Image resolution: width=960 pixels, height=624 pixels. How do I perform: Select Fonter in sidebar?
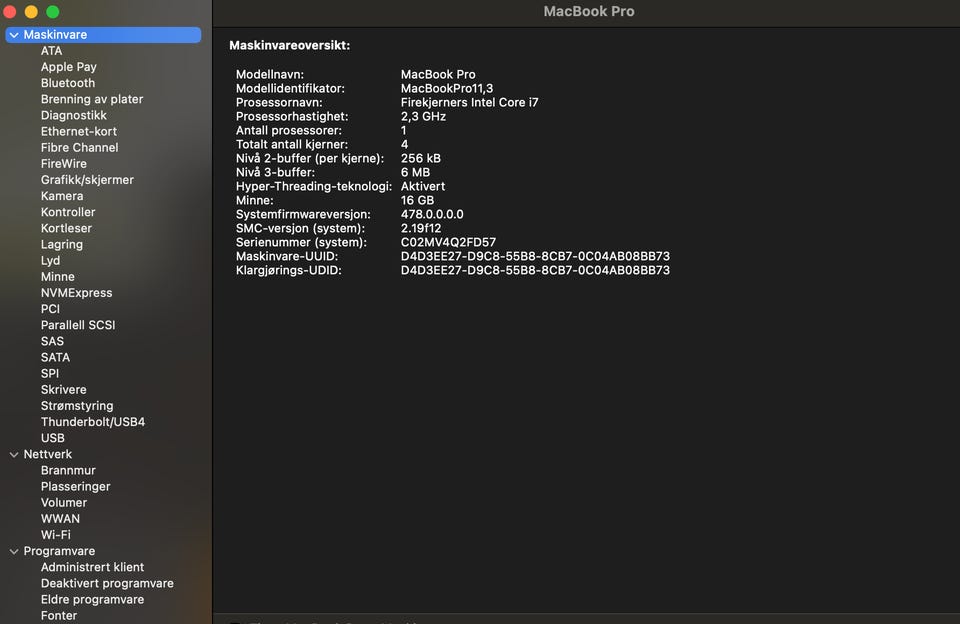pos(59,616)
